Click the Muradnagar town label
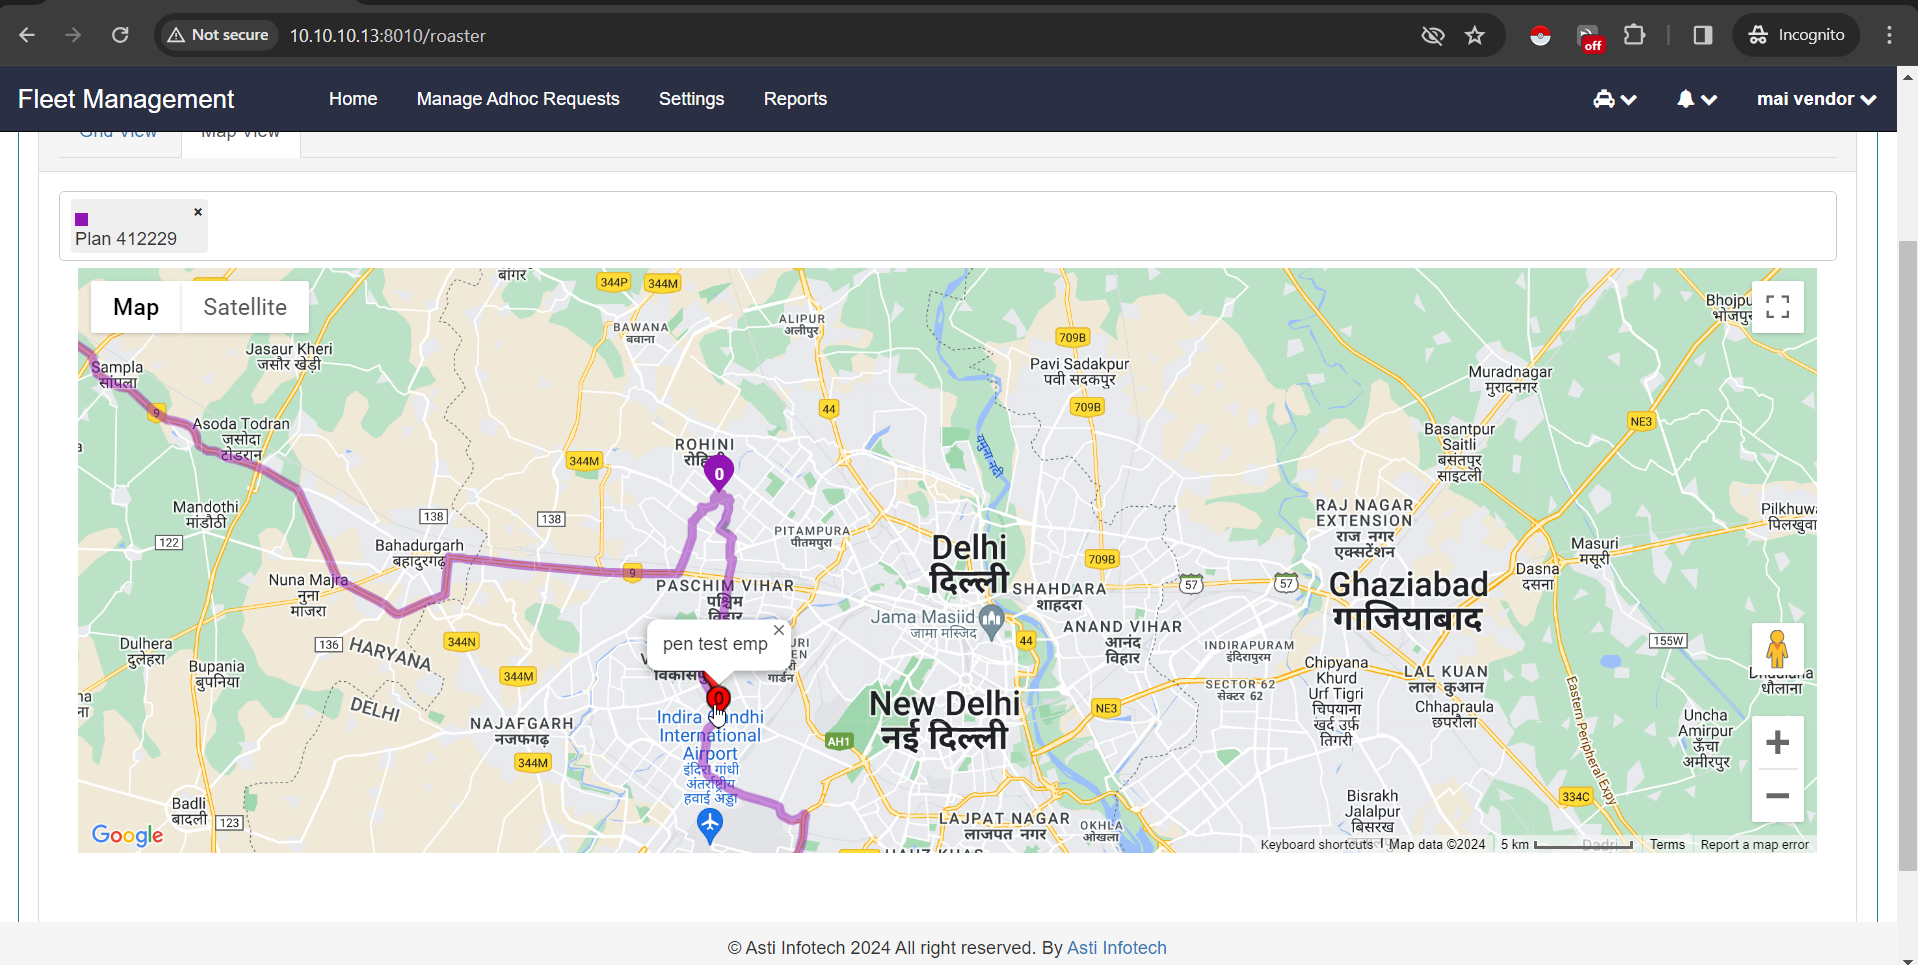1918x965 pixels. (1510, 379)
